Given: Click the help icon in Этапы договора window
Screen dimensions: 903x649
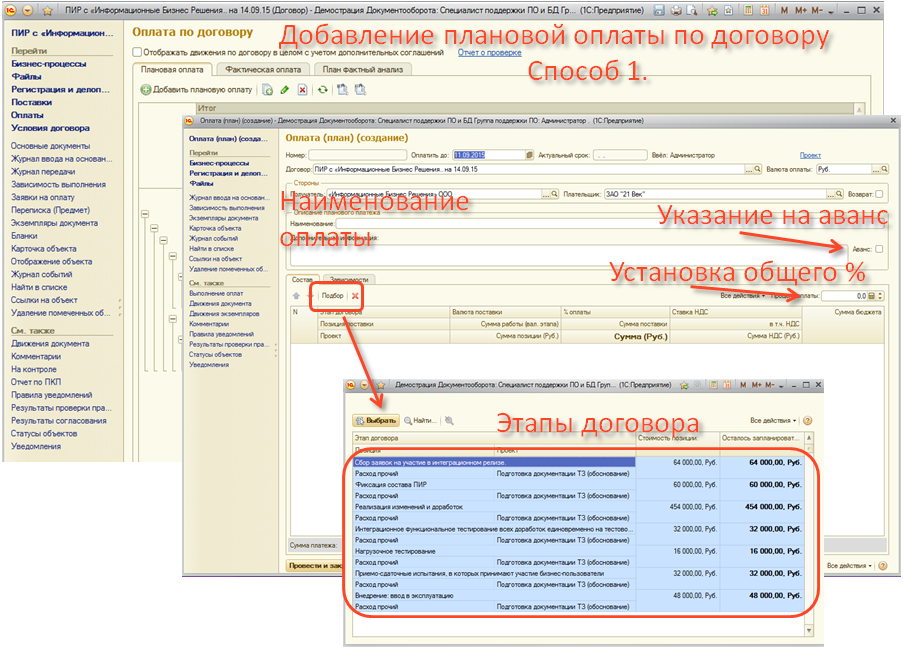Looking at the screenshot, I should pyautogui.click(x=807, y=421).
